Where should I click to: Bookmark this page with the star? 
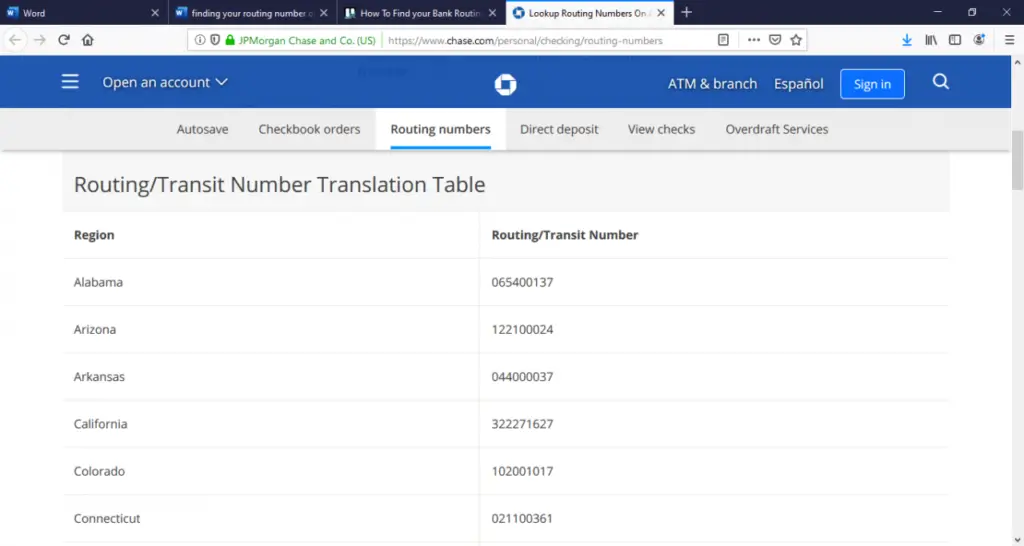pyautogui.click(x=795, y=40)
